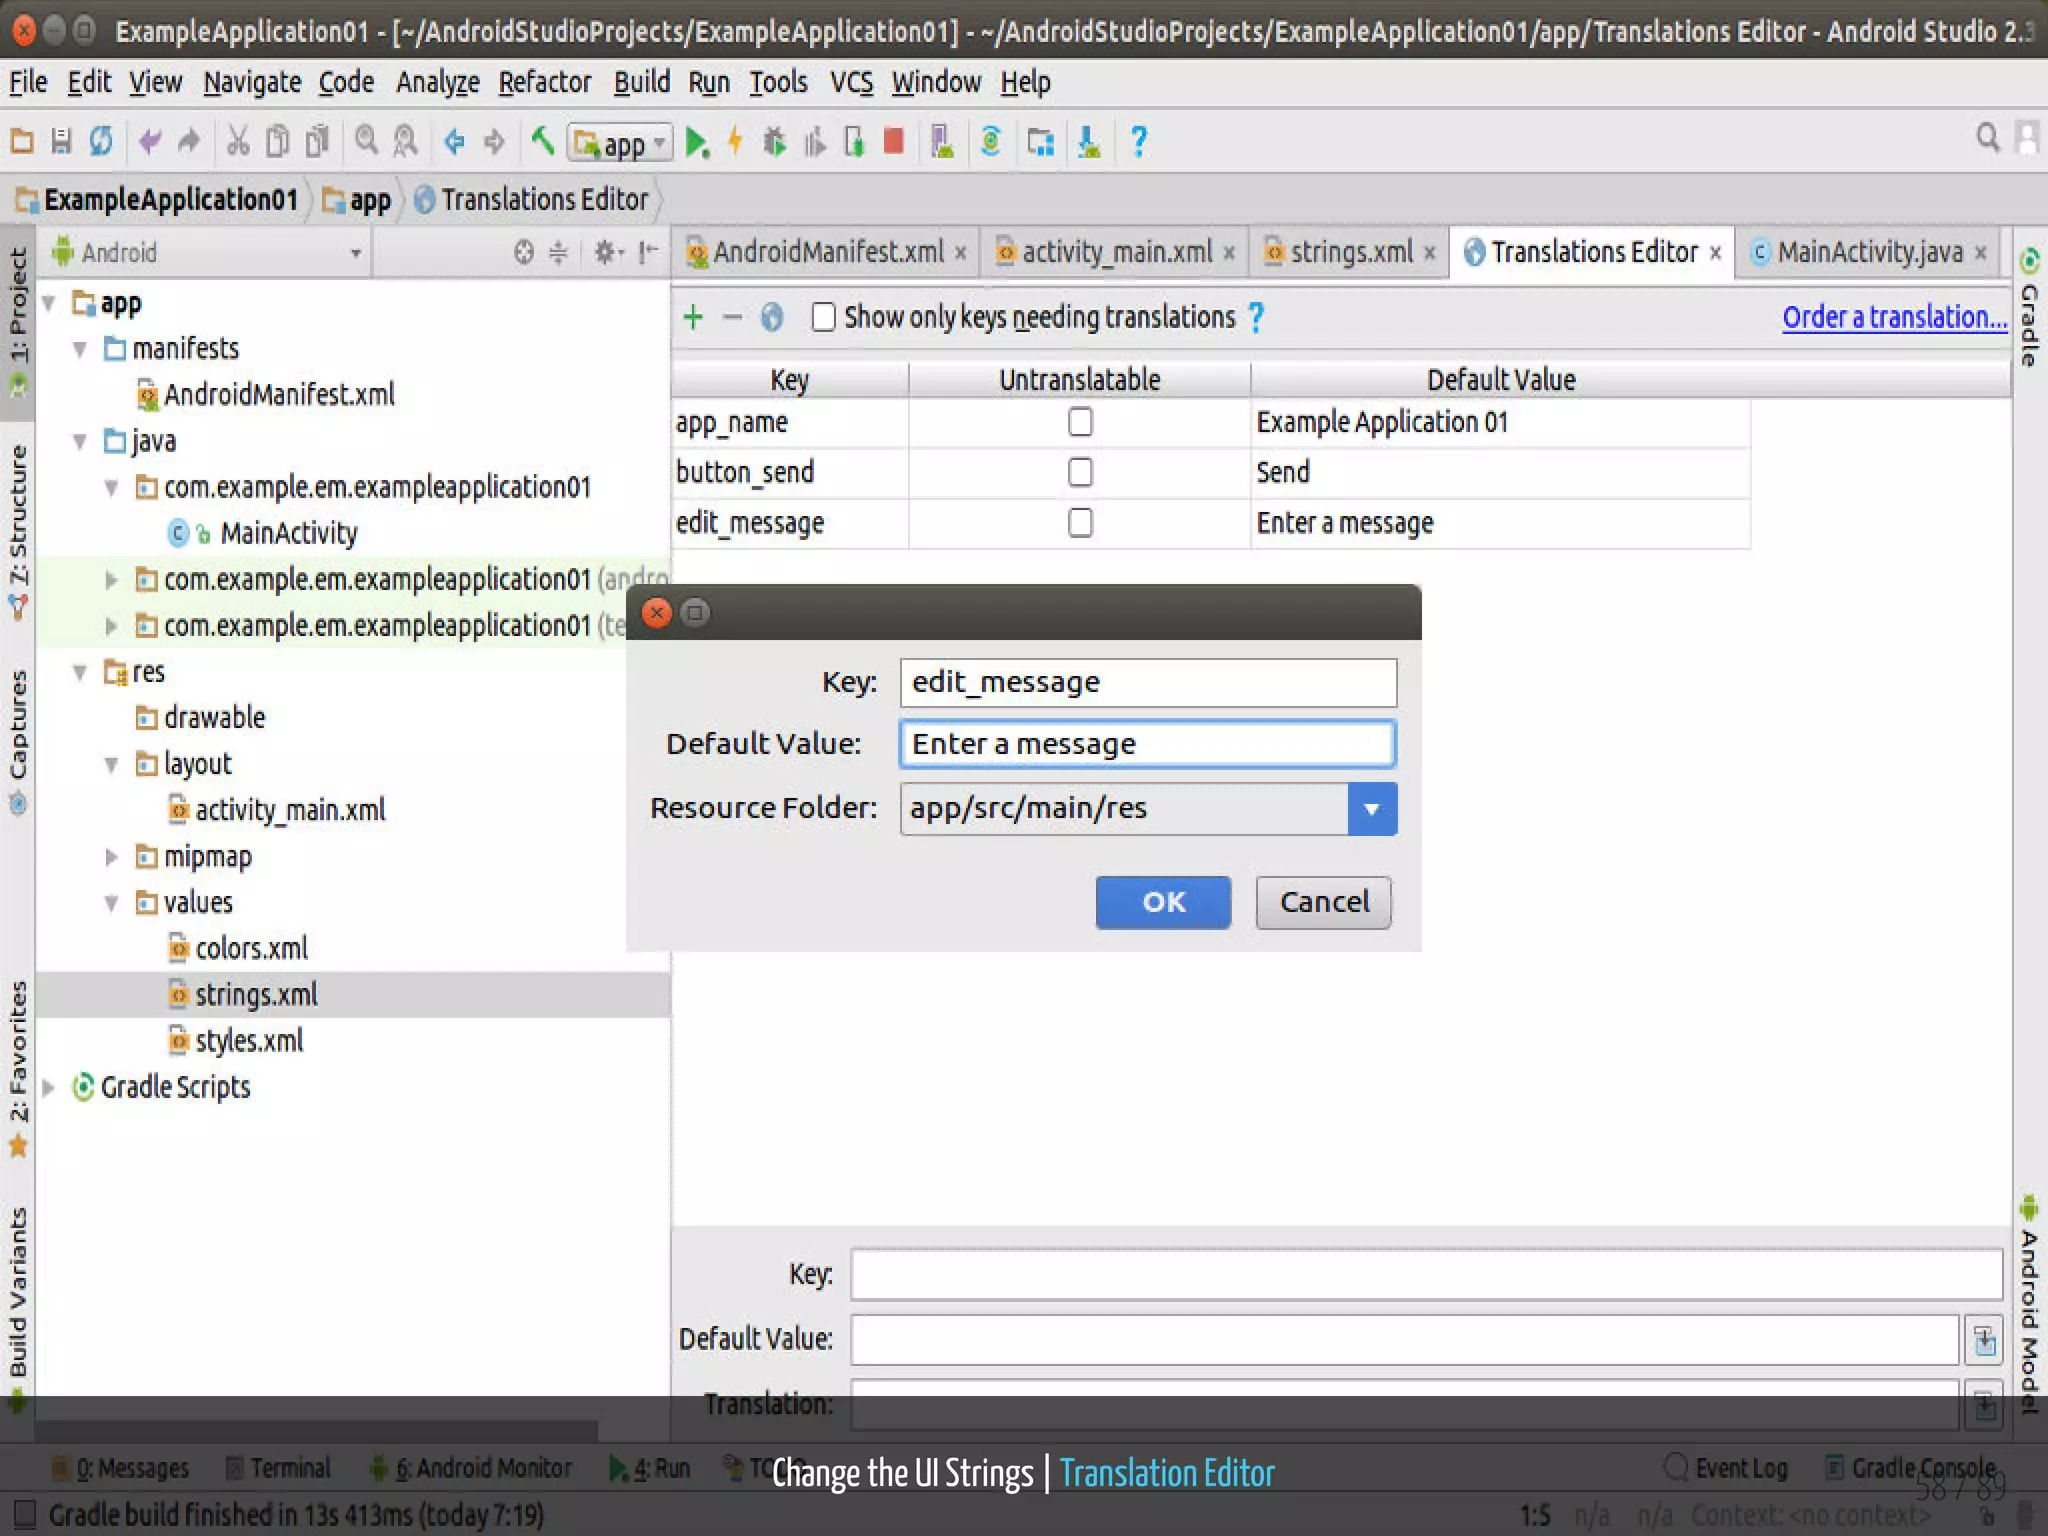Open the Navigate menu
The height and width of the screenshot is (1536, 2048).
[x=252, y=82]
